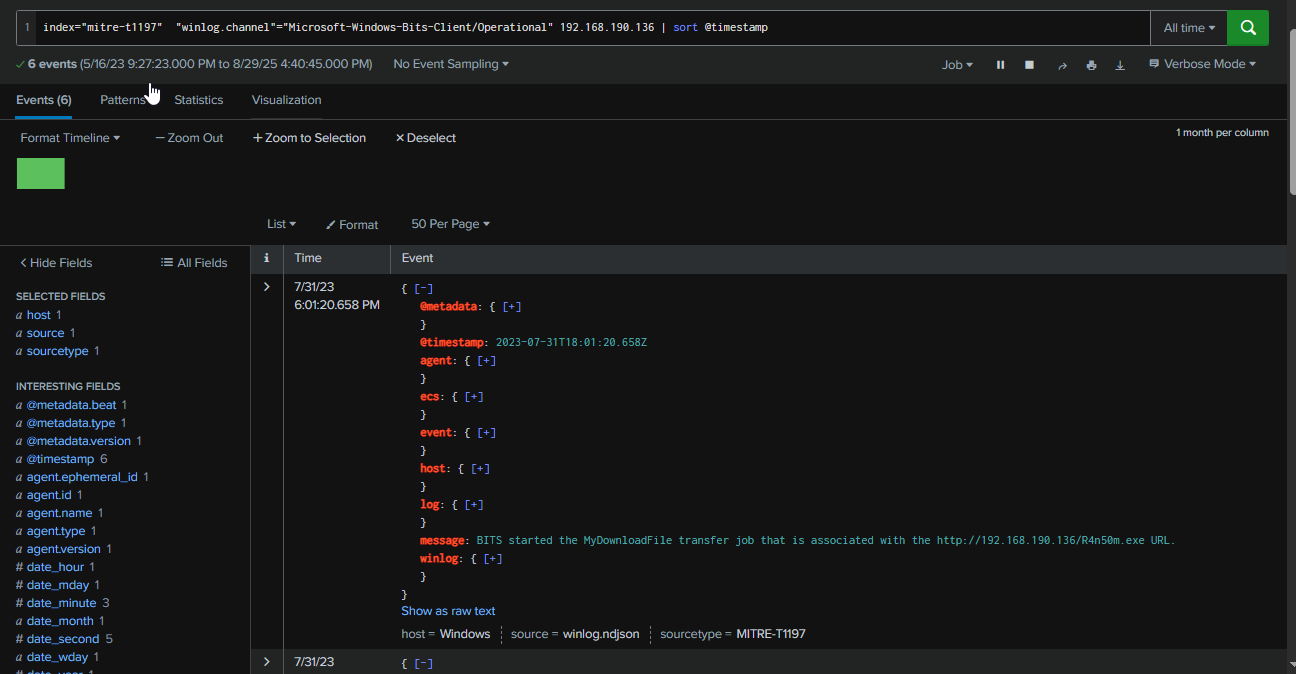Expand the first event row chevron
The image size is (1296, 674).
click(x=267, y=287)
